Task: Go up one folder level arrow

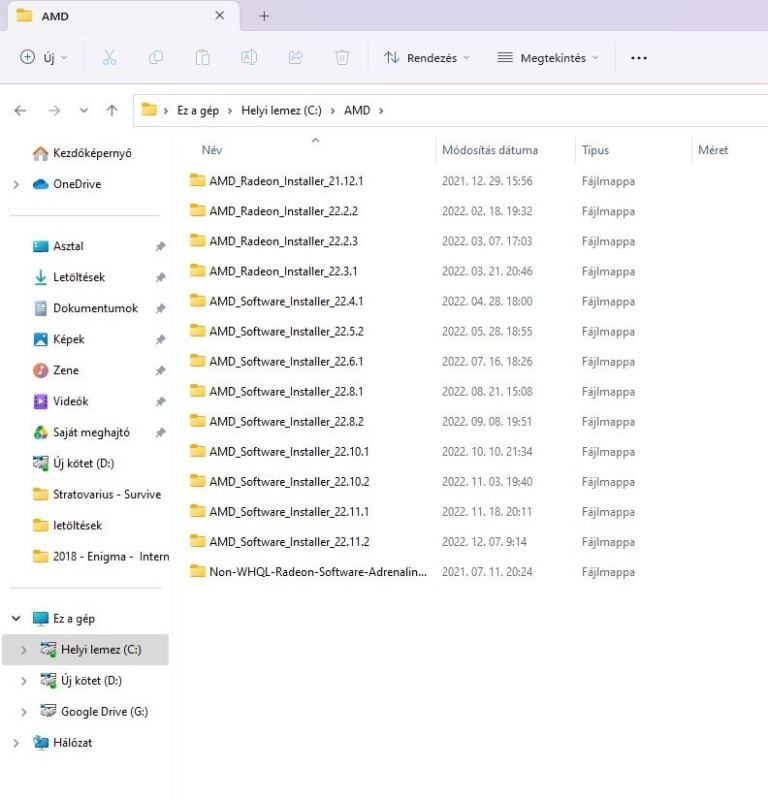Action: click(x=112, y=110)
